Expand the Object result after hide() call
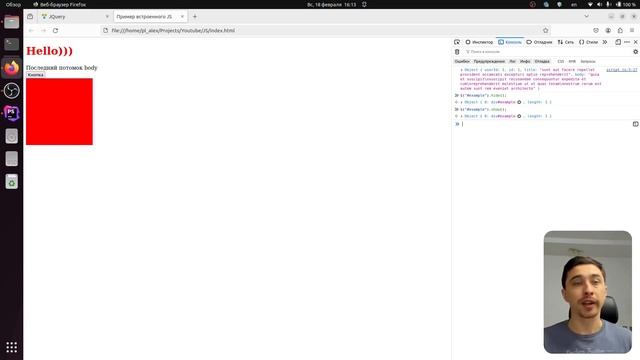The height and width of the screenshot is (360, 640). tap(462, 102)
